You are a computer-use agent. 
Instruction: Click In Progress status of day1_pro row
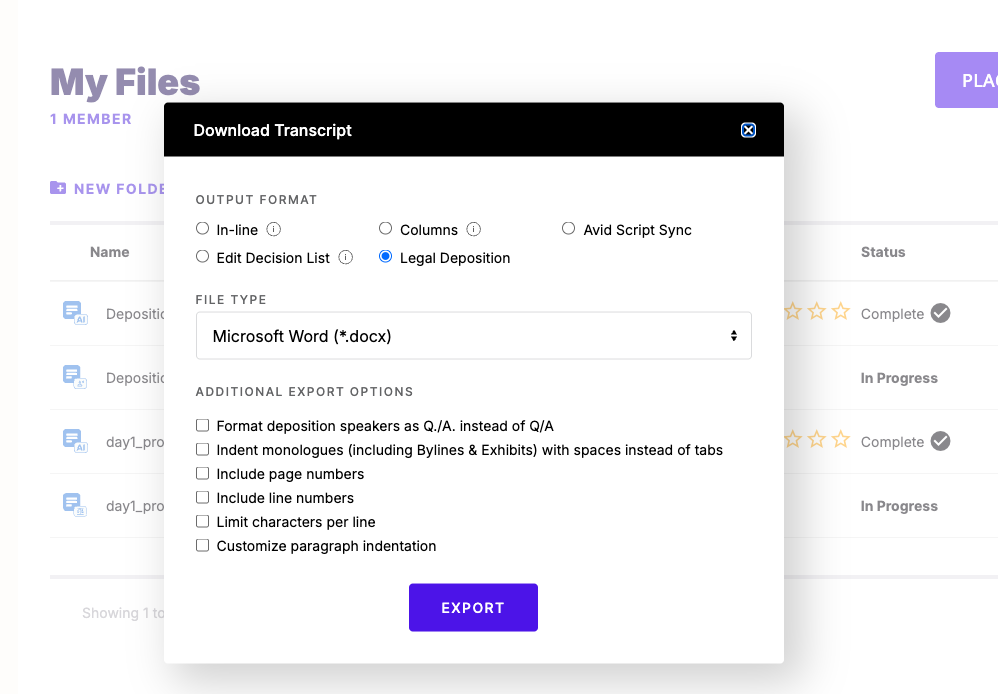coord(899,506)
